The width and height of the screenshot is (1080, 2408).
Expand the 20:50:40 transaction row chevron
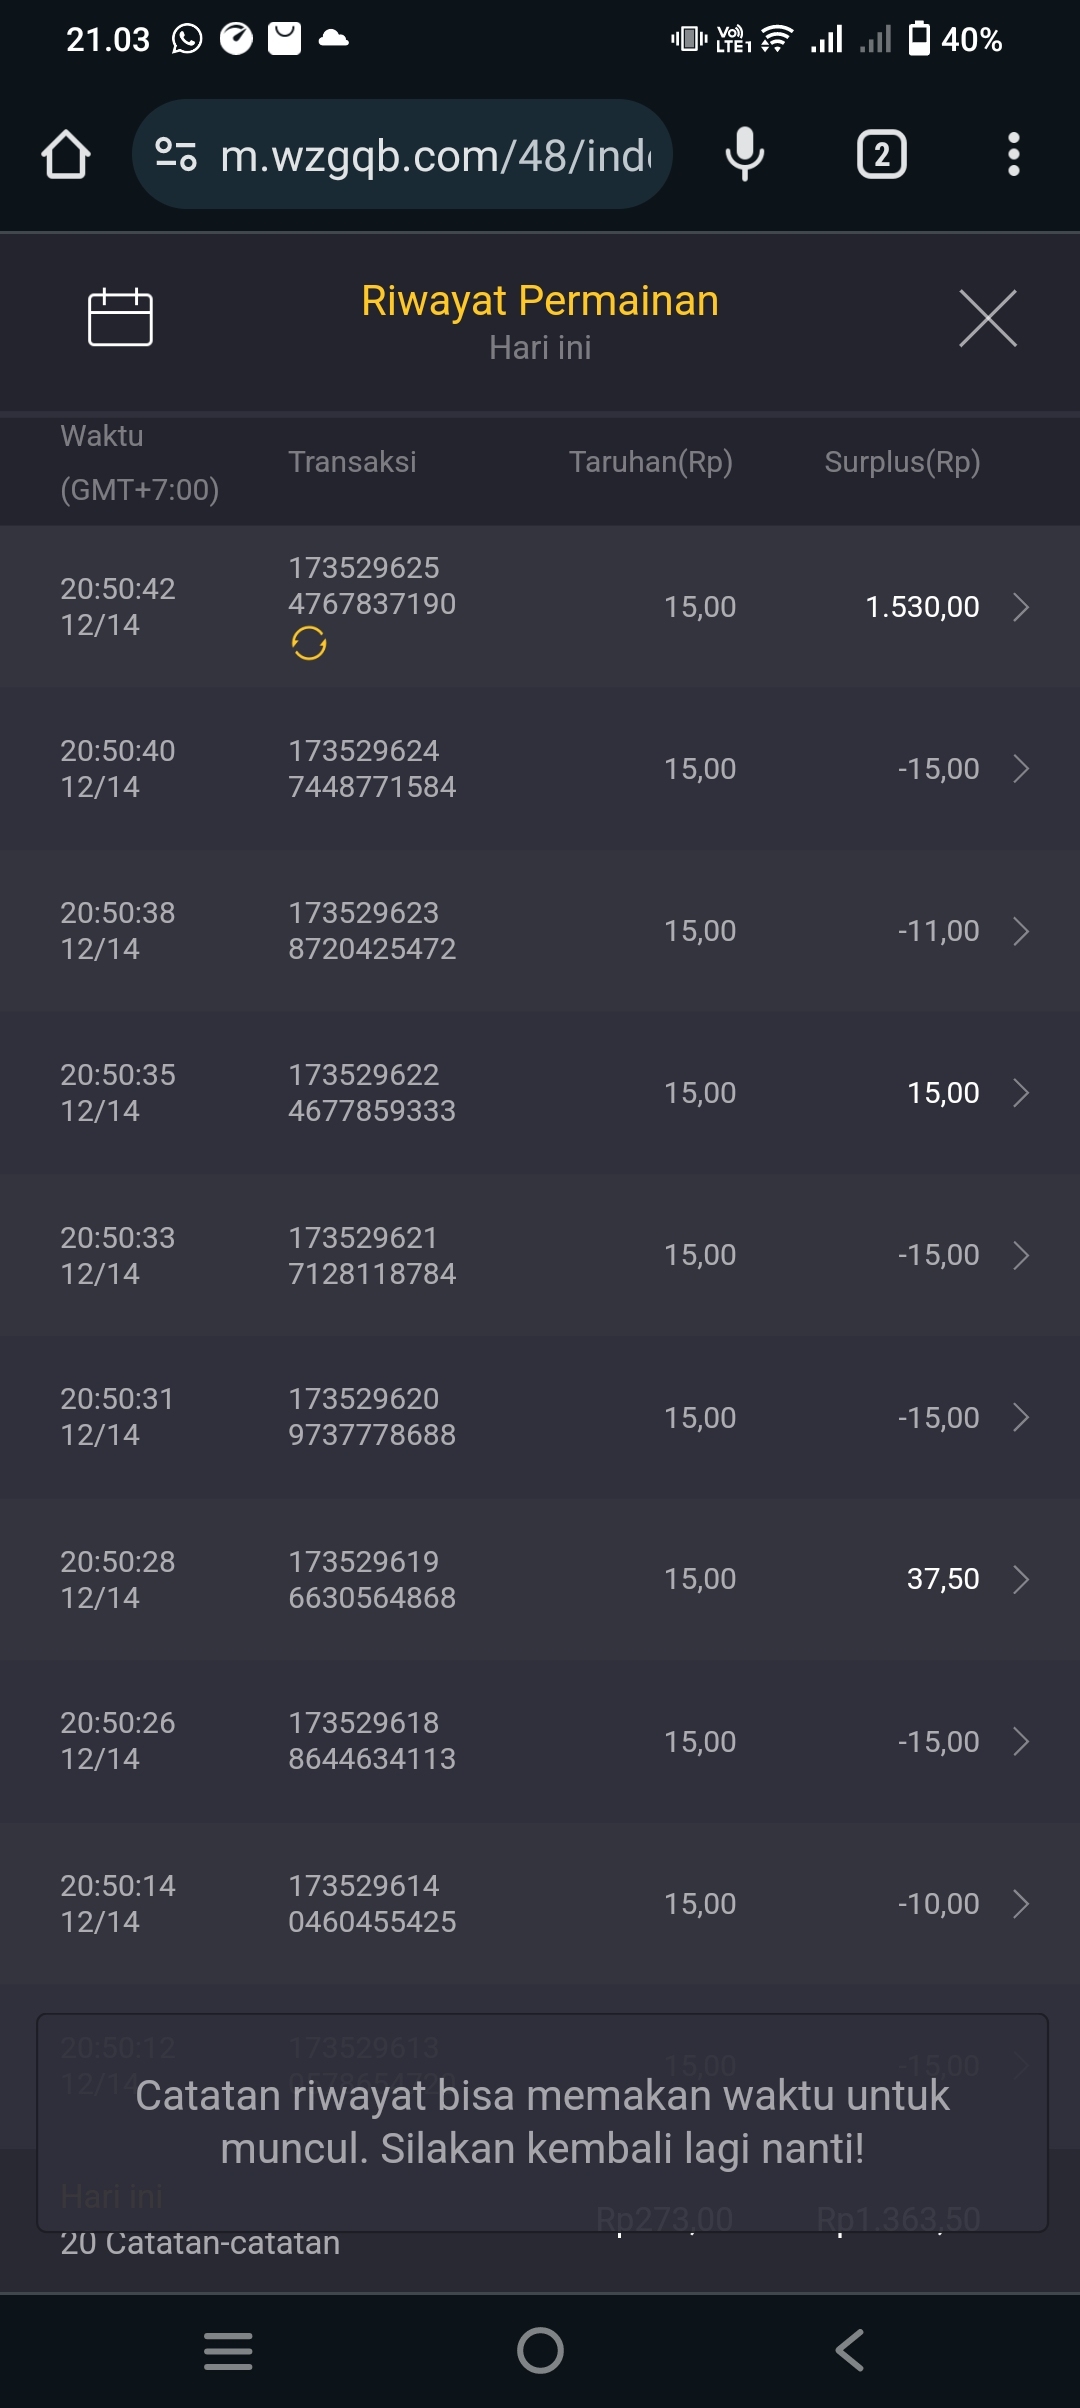click(1020, 769)
